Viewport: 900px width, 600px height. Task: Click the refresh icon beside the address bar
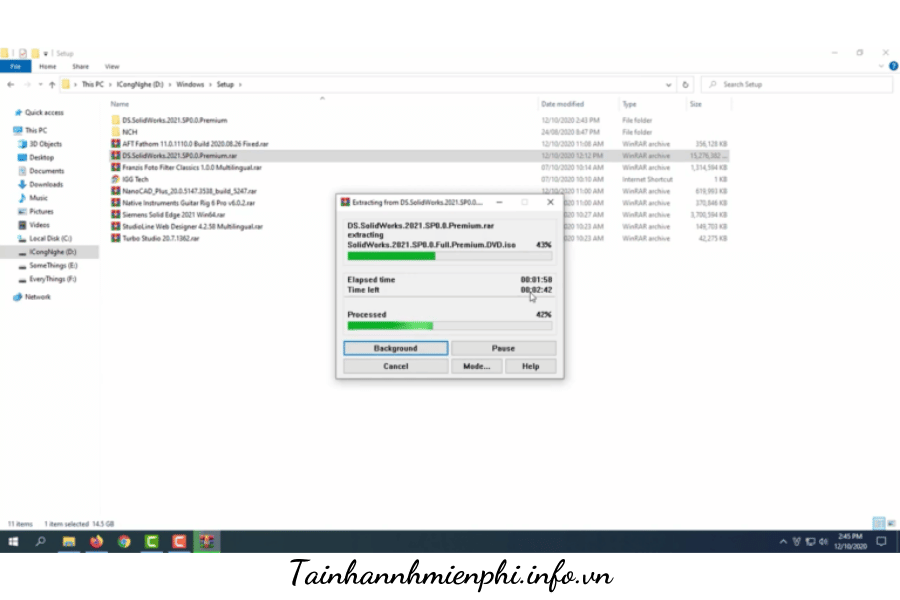(685, 85)
